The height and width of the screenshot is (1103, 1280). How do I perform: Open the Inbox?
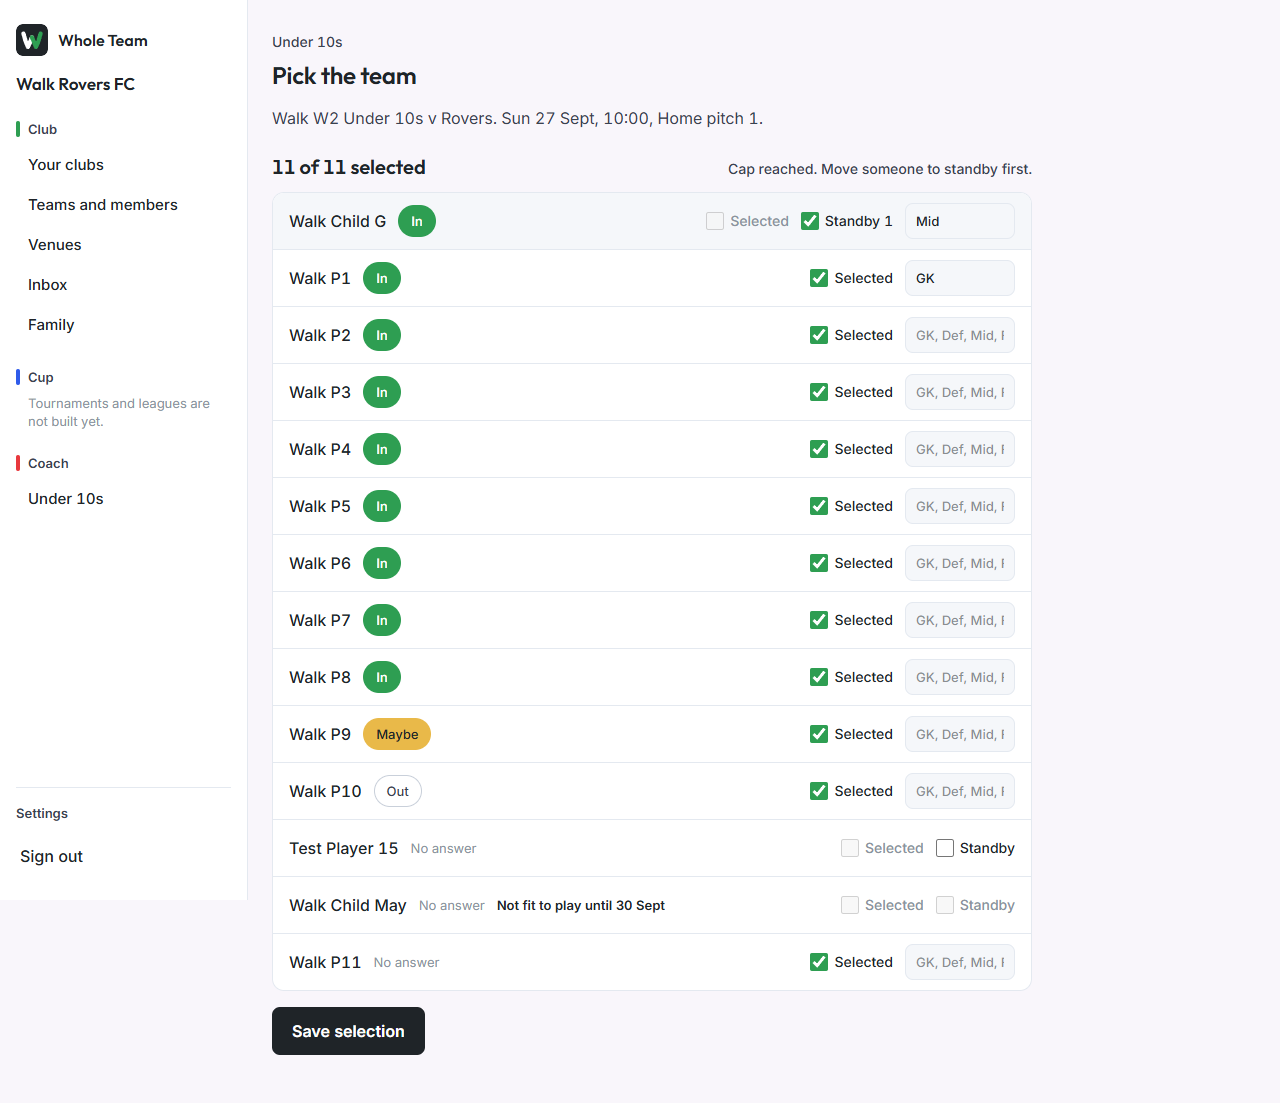click(48, 285)
